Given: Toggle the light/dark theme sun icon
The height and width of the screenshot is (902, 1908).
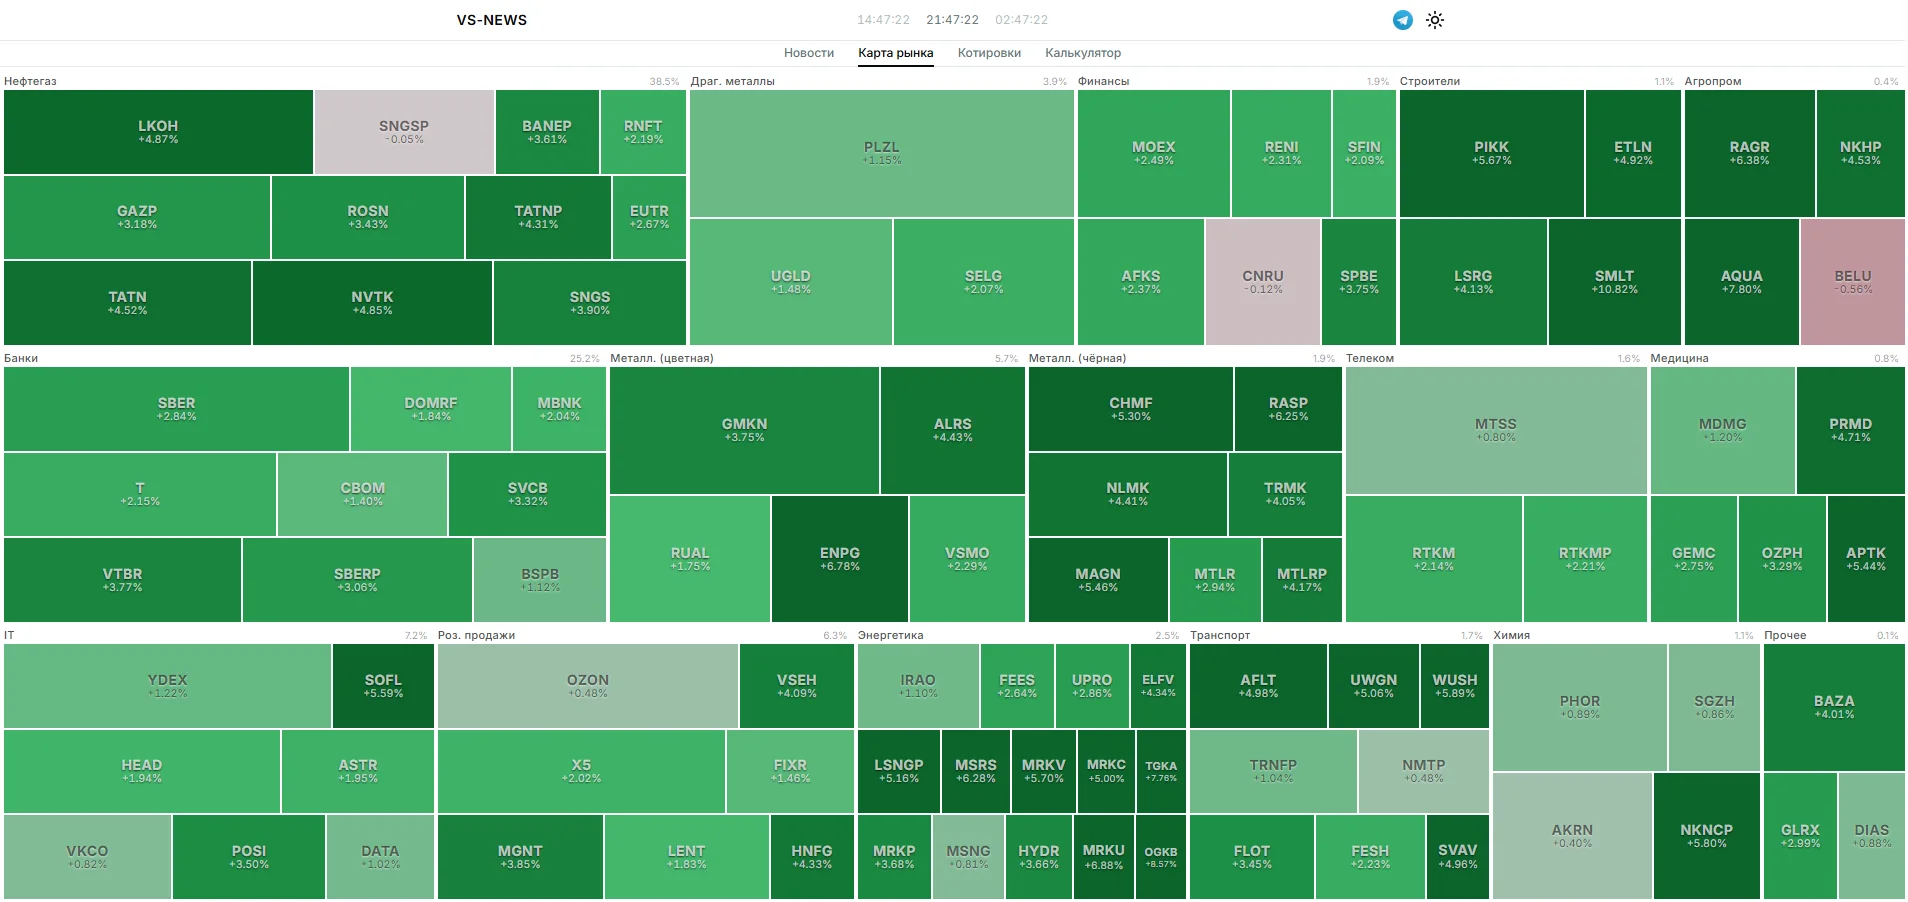Looking at the screenshot, I should [1435, 20].
